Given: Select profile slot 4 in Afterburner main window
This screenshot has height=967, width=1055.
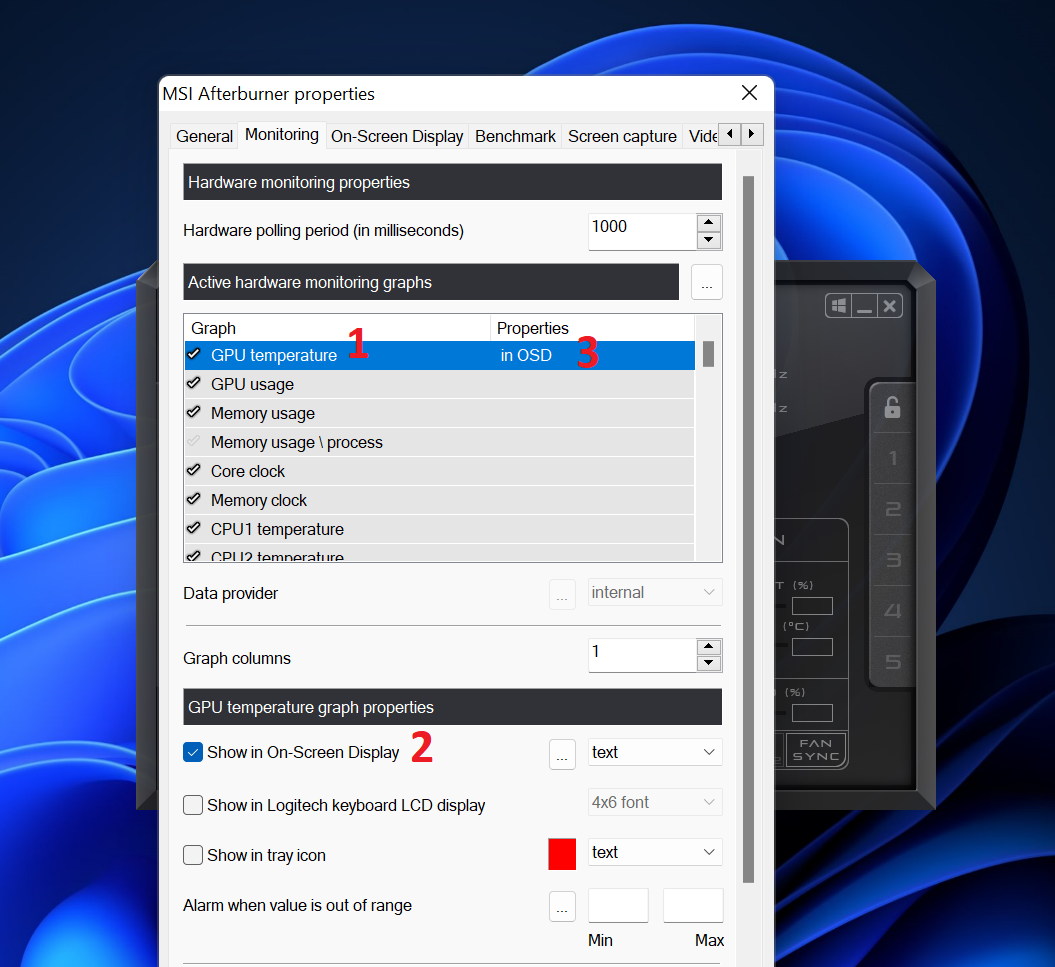Looking at the screenshot, I should coord(893,611).
